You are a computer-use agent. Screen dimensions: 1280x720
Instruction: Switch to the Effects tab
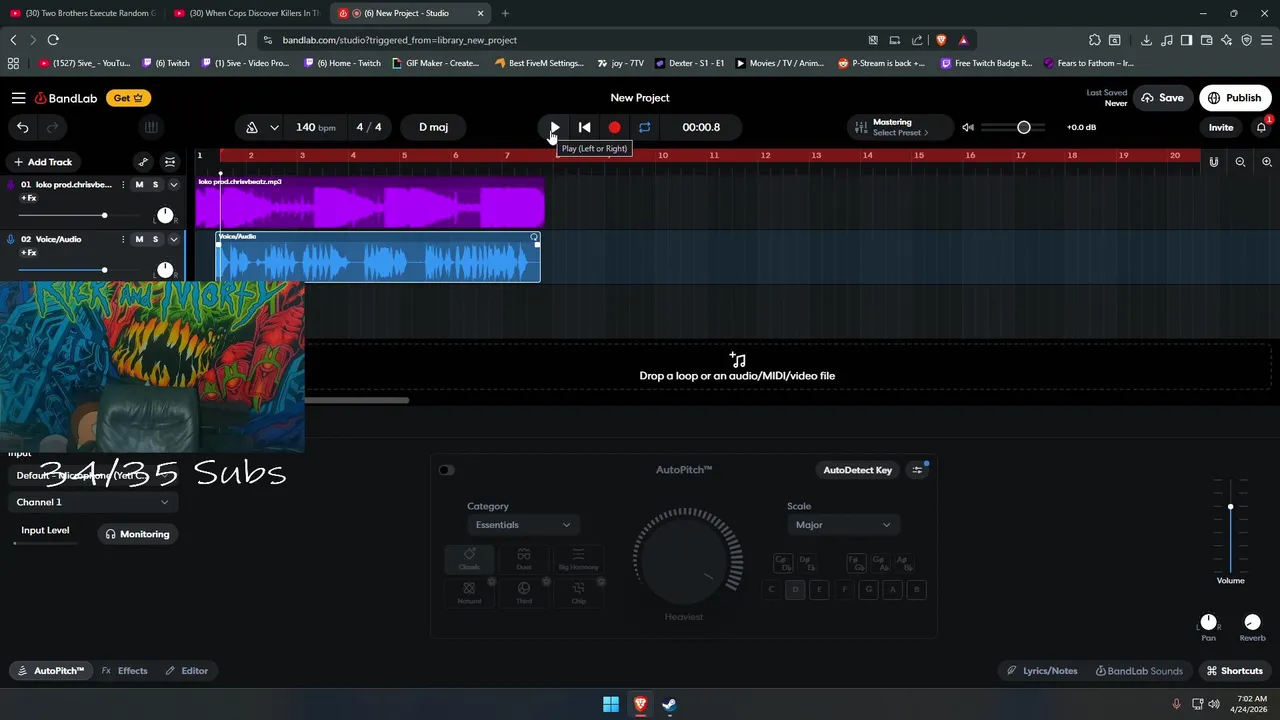124,671
